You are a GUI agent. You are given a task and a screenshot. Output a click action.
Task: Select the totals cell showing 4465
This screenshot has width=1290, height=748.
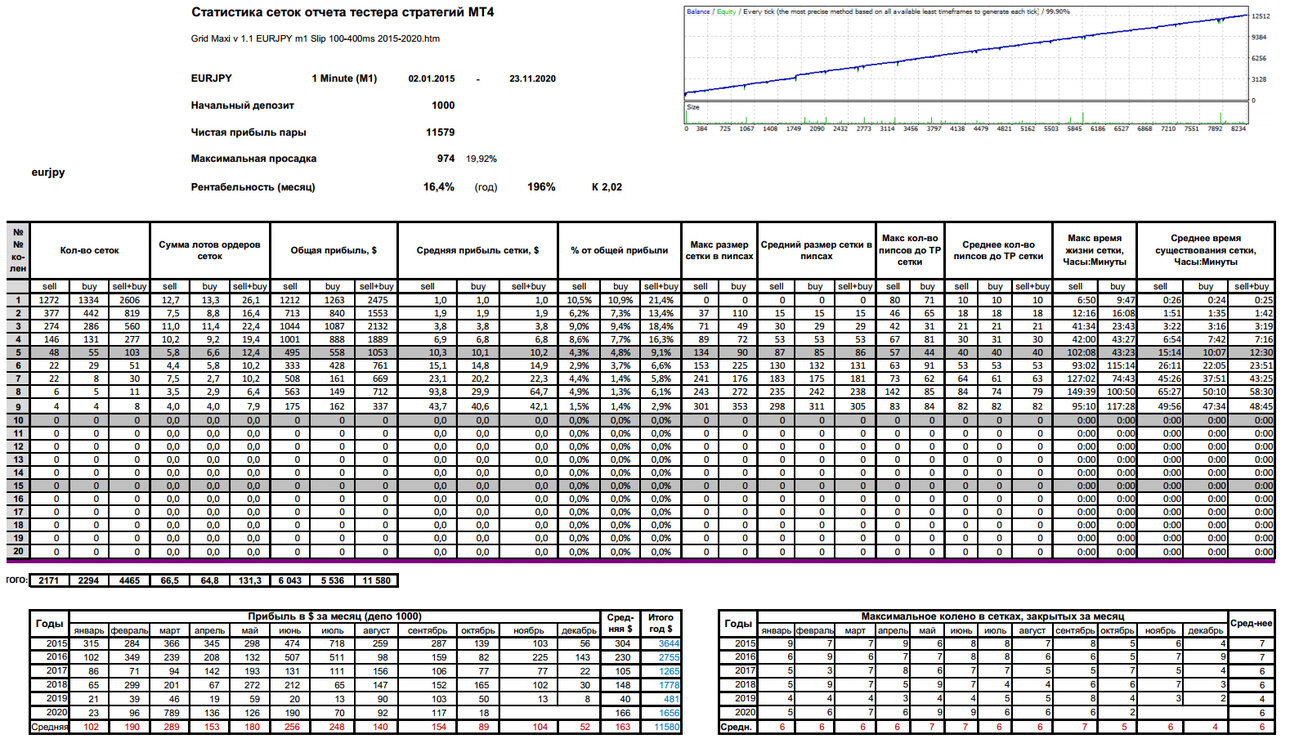pos(130,580)
